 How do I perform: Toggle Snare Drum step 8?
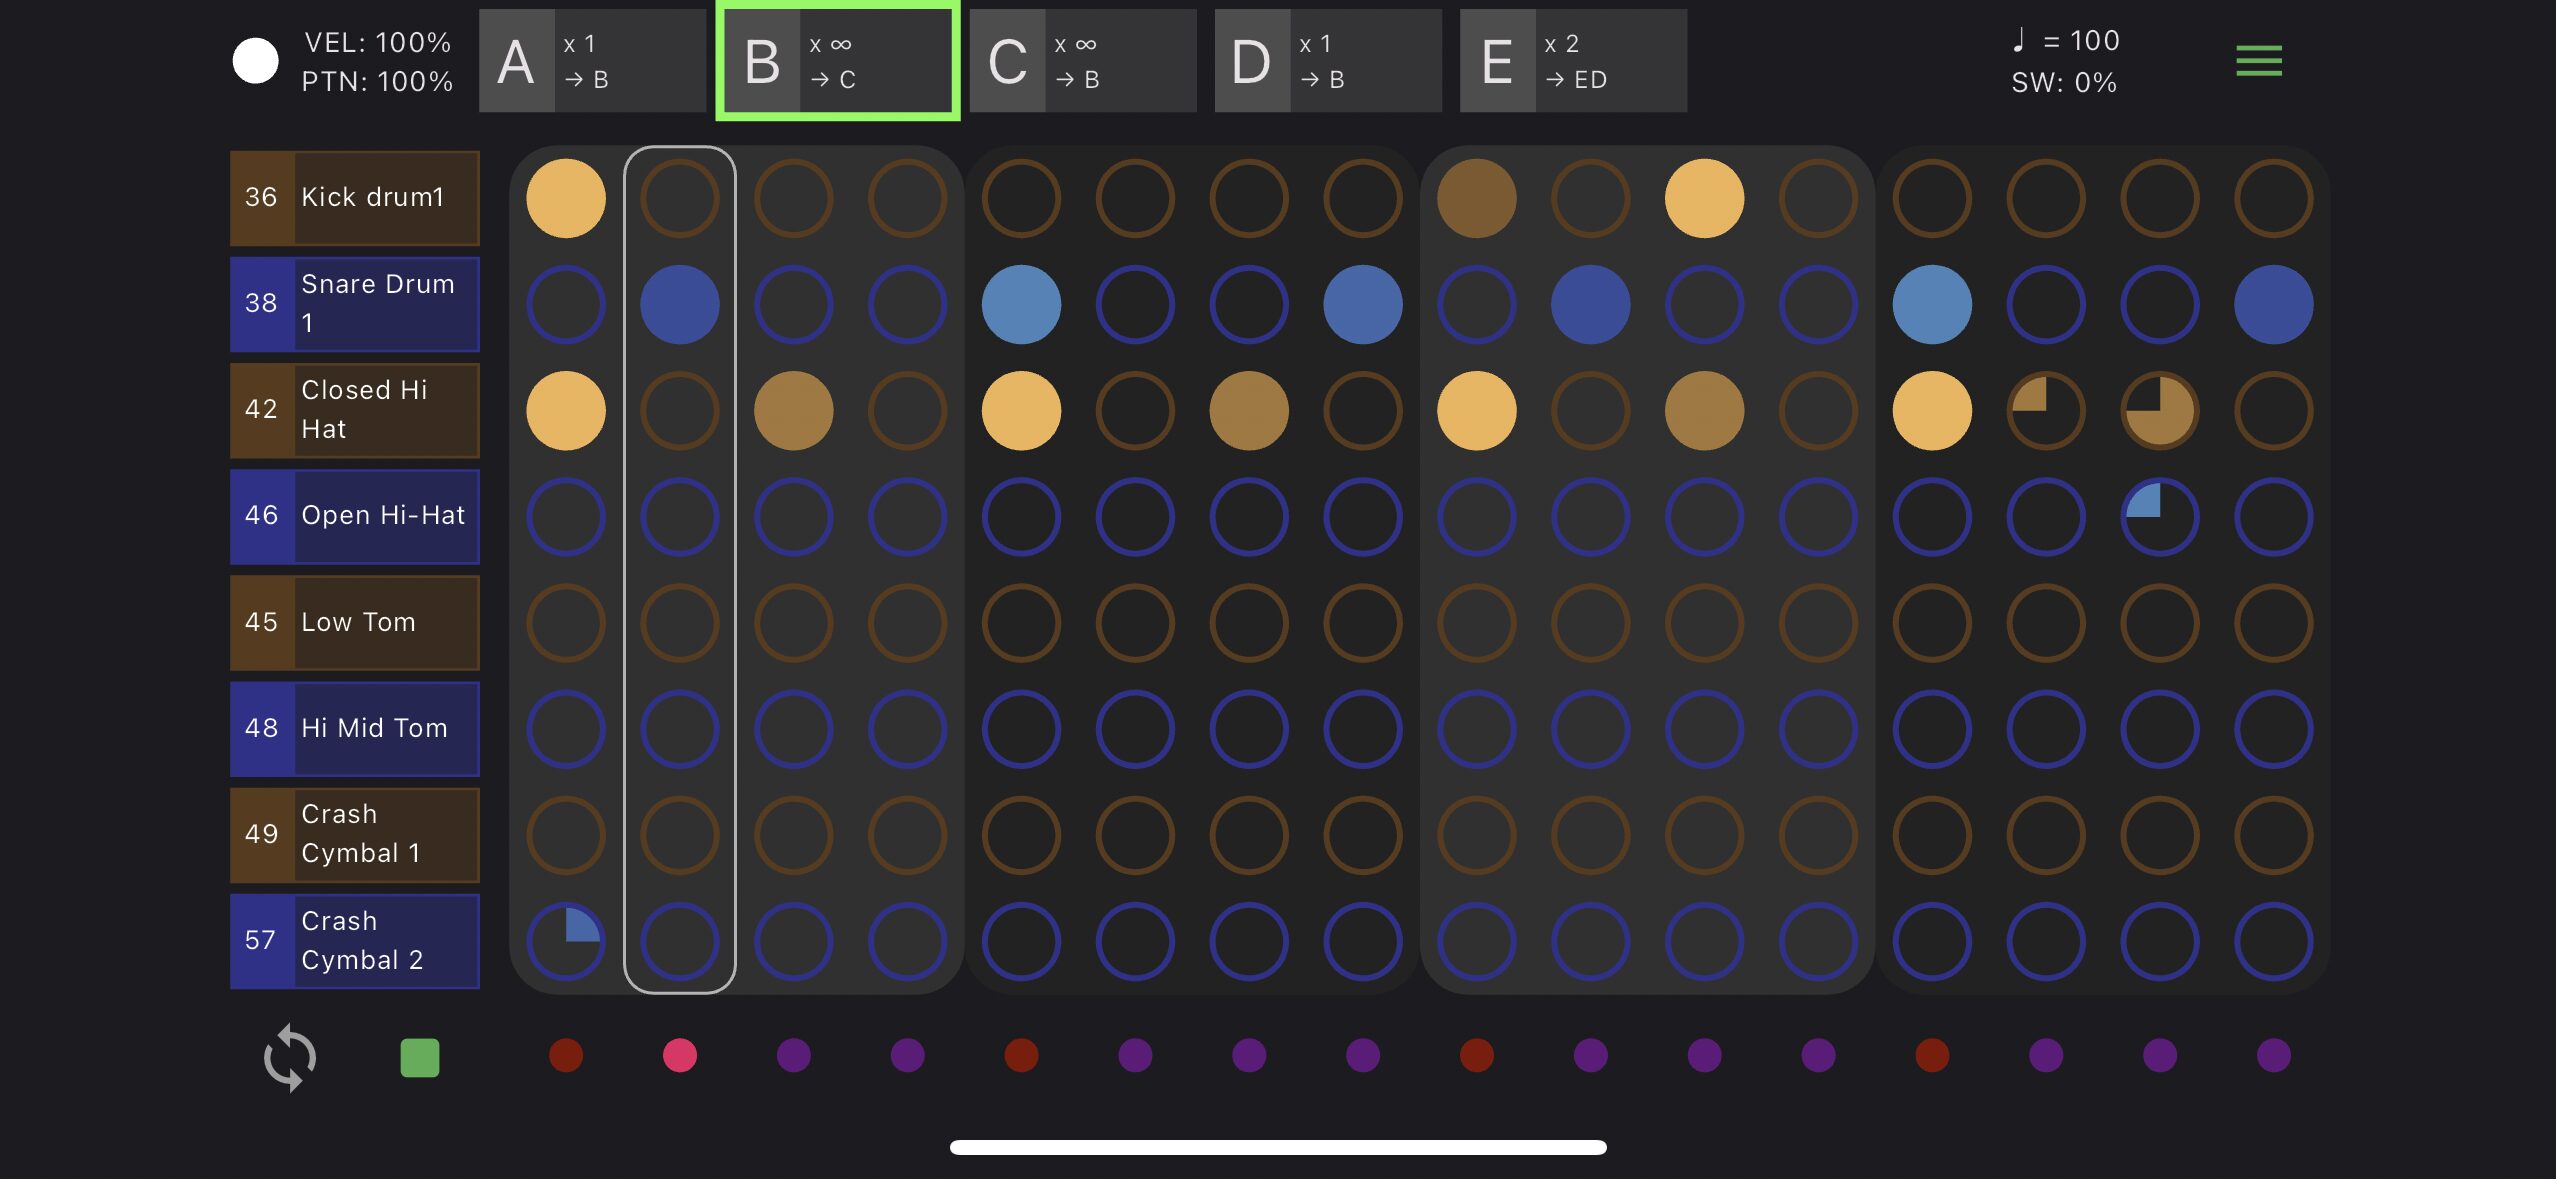[1363, 304]
